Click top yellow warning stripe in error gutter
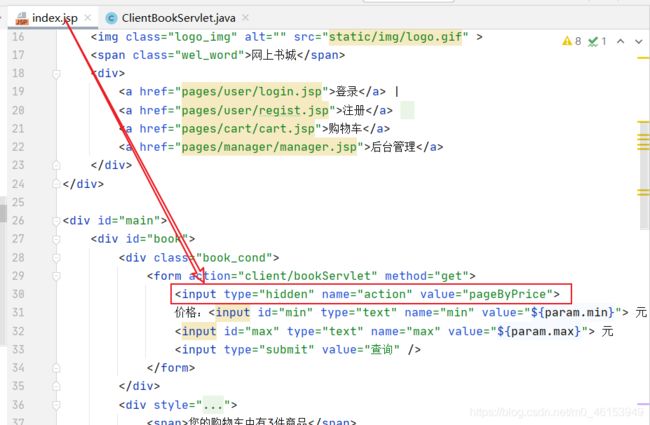The width and height of the screenshot is (650, 425). tap(643, 58)
